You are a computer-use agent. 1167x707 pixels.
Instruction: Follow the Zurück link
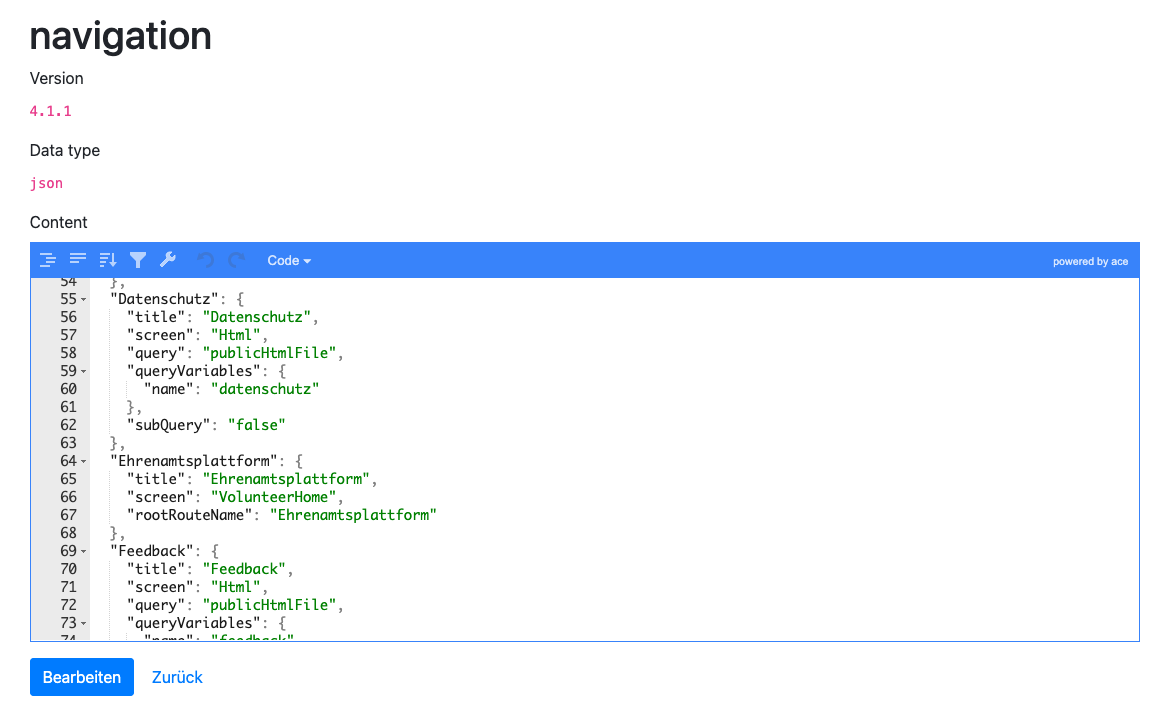pos(177,677)
